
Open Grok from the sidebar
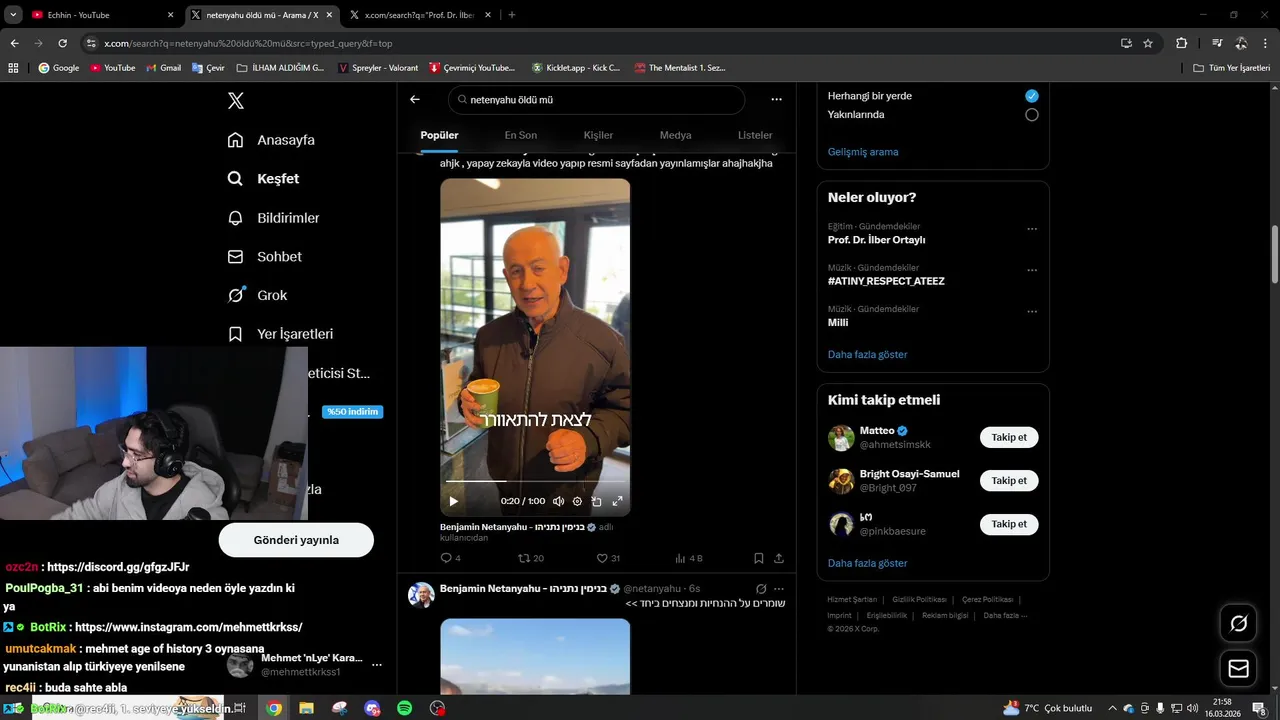257,295
